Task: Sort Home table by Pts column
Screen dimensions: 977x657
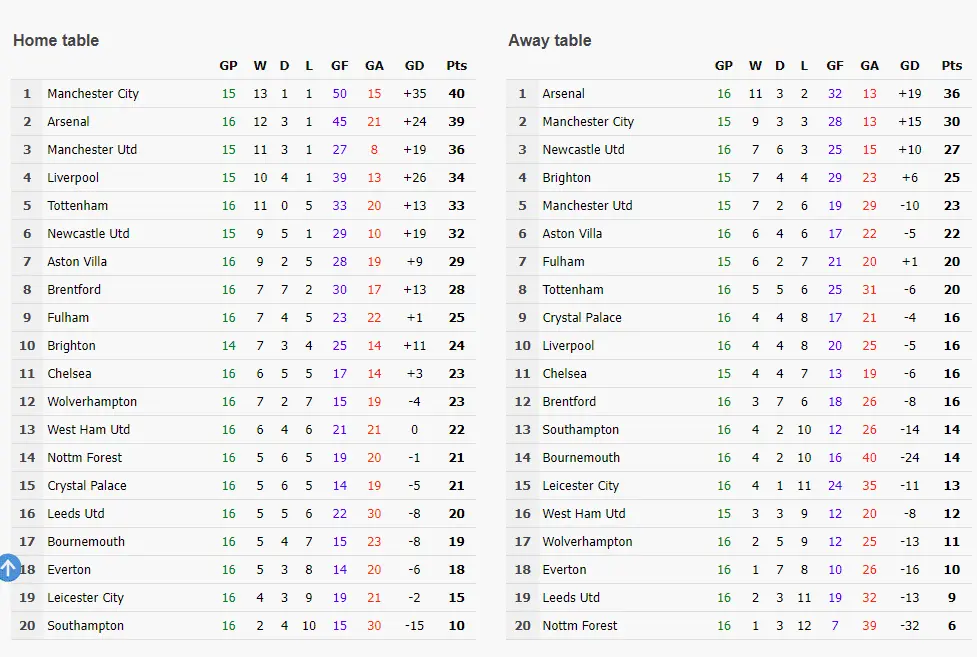Action: [x=456, y=66]
